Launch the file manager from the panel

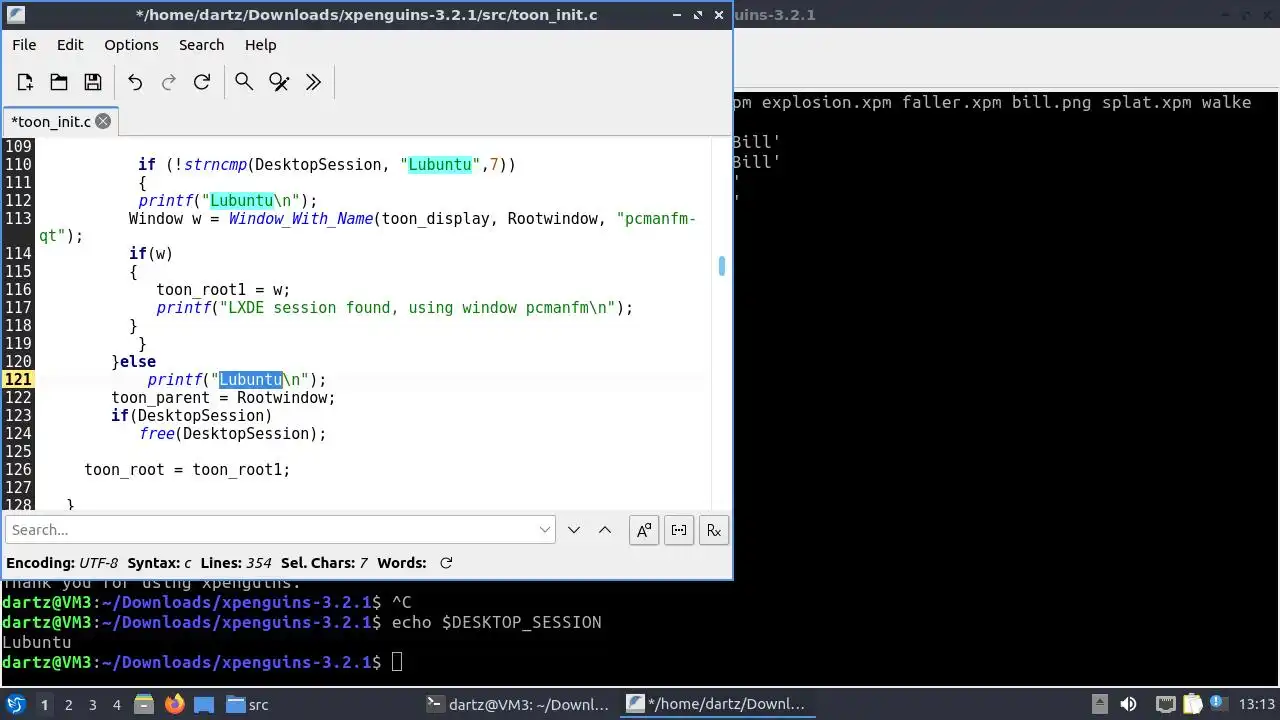[143, 705]
